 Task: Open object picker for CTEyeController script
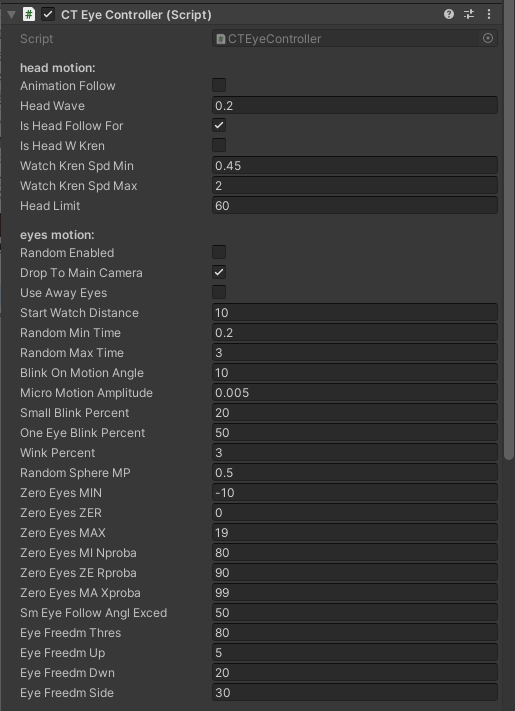coord(488,39)
